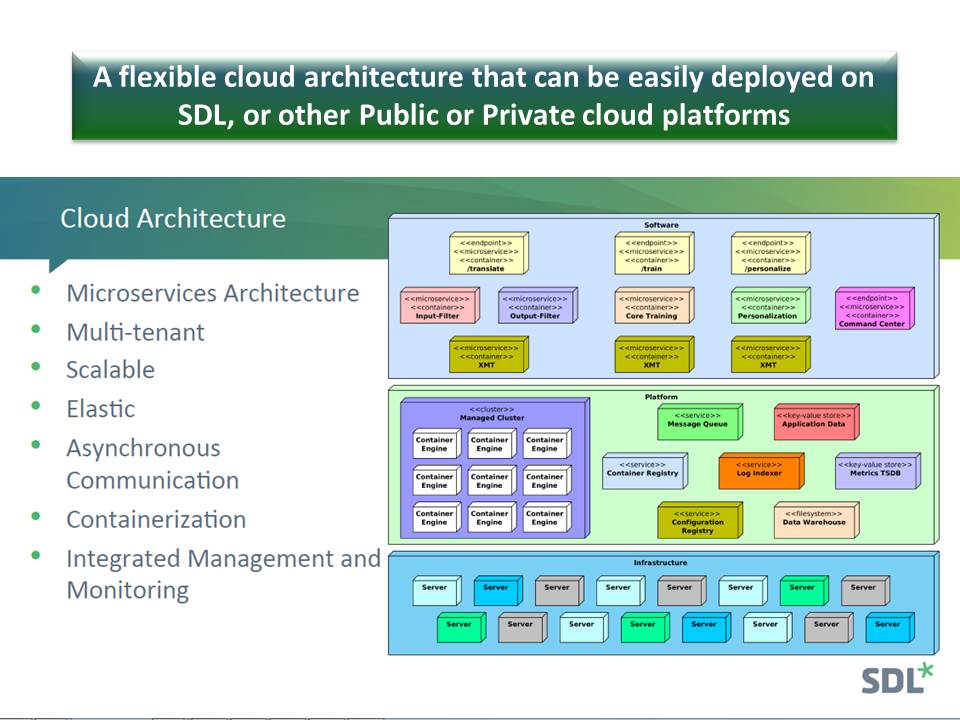Click the Input-Filter microservice box
960x720 pixels.
pos(438,305)
